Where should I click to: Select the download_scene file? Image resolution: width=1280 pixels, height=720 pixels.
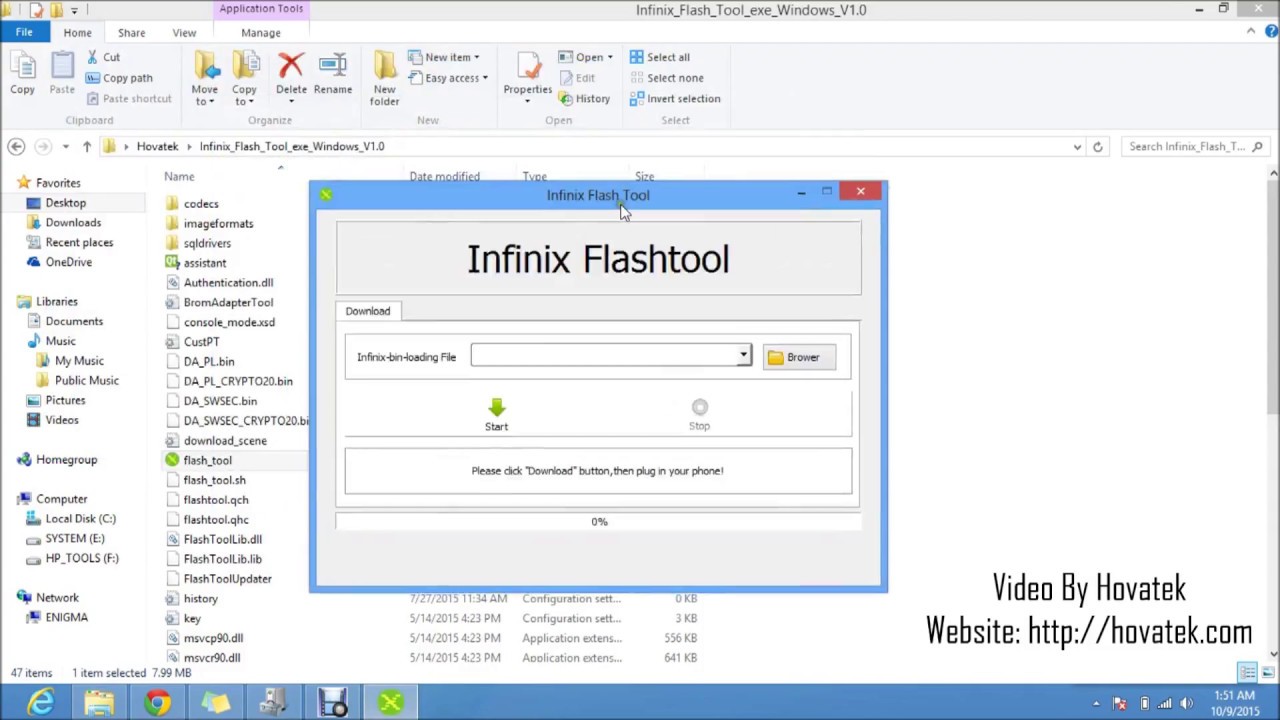pos(225,440)
